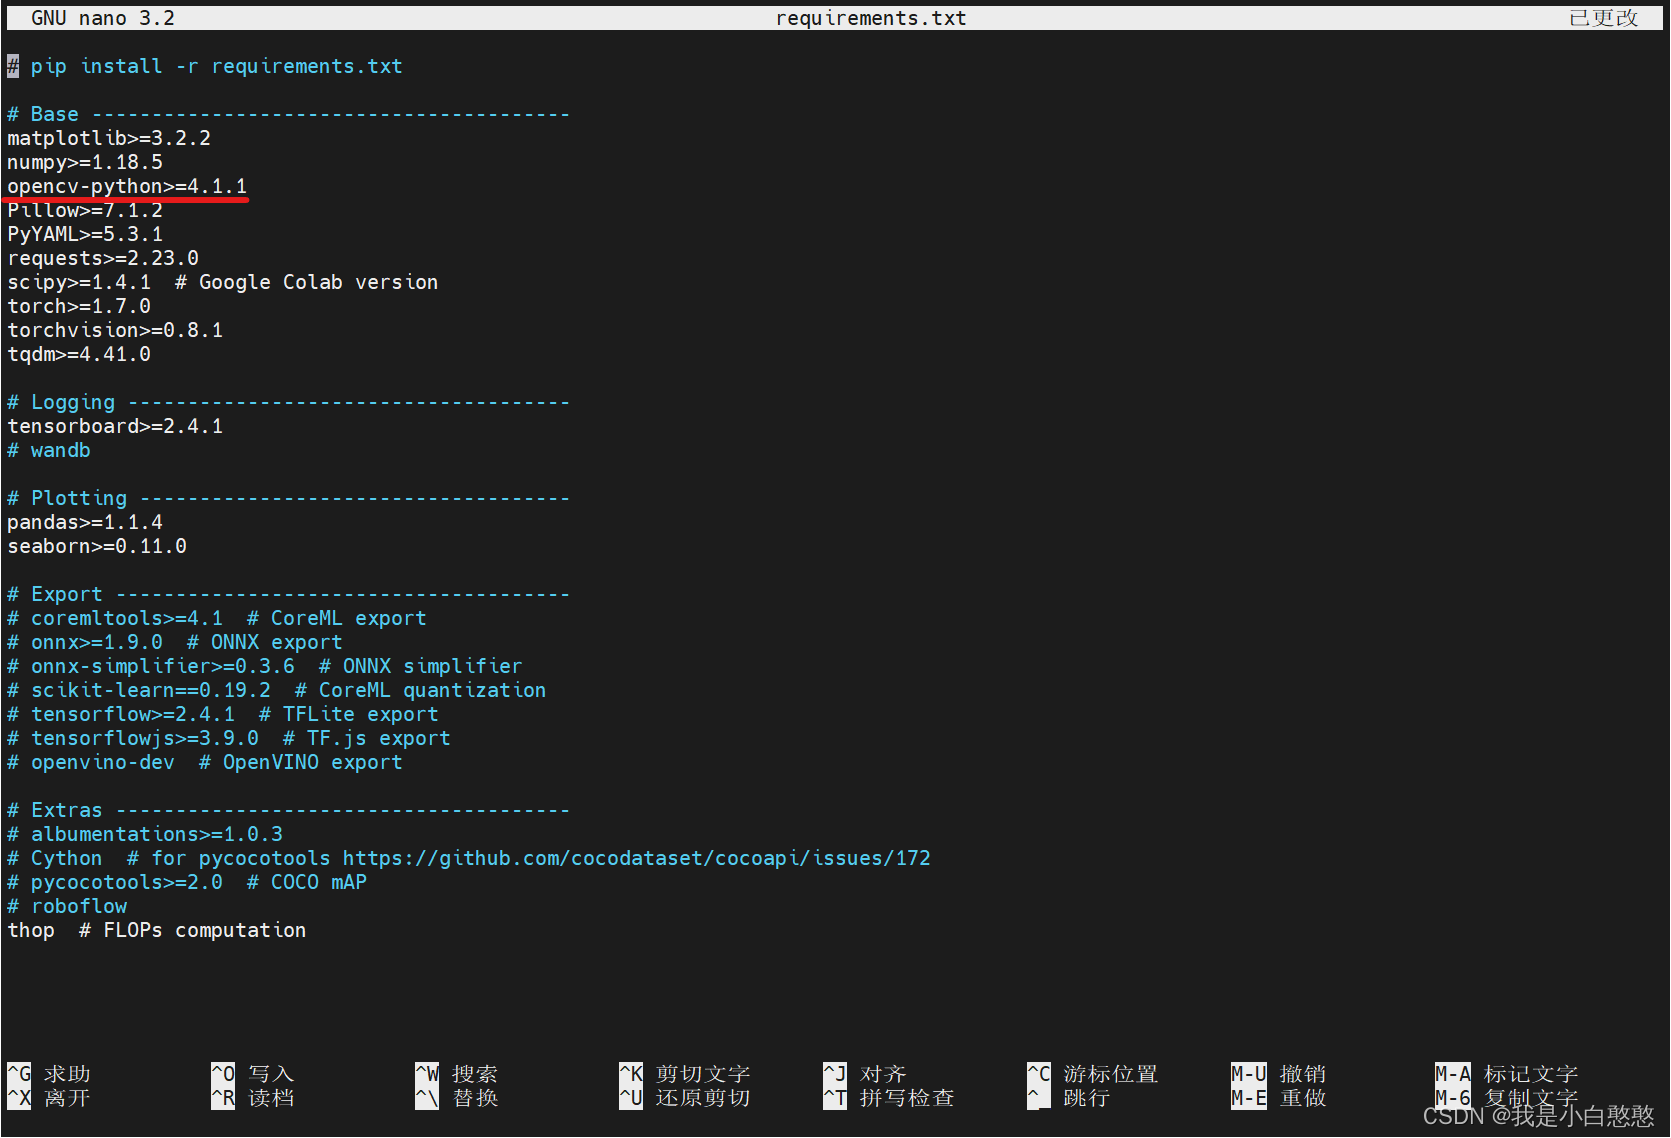Click the openvino-dev comment line
Viewport: 1671px width, 1138px height.
pos(205,762)
